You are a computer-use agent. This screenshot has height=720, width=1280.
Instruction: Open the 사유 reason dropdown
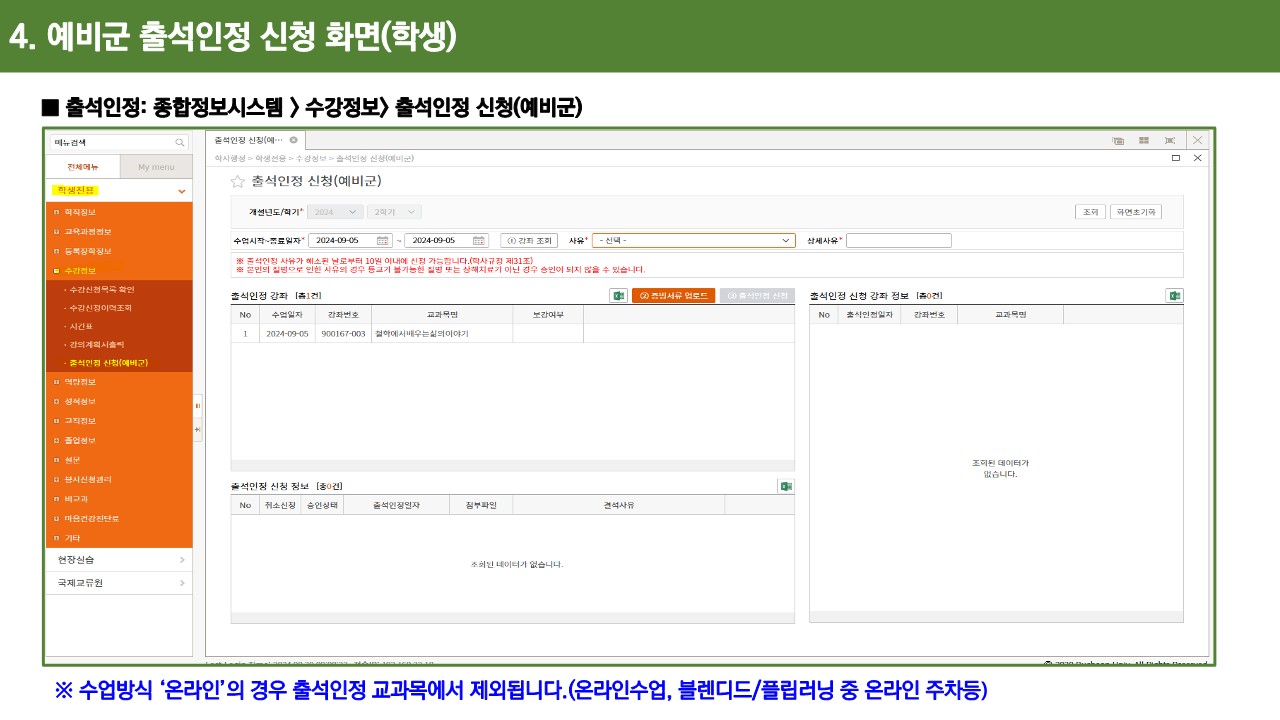coord(693,240)
